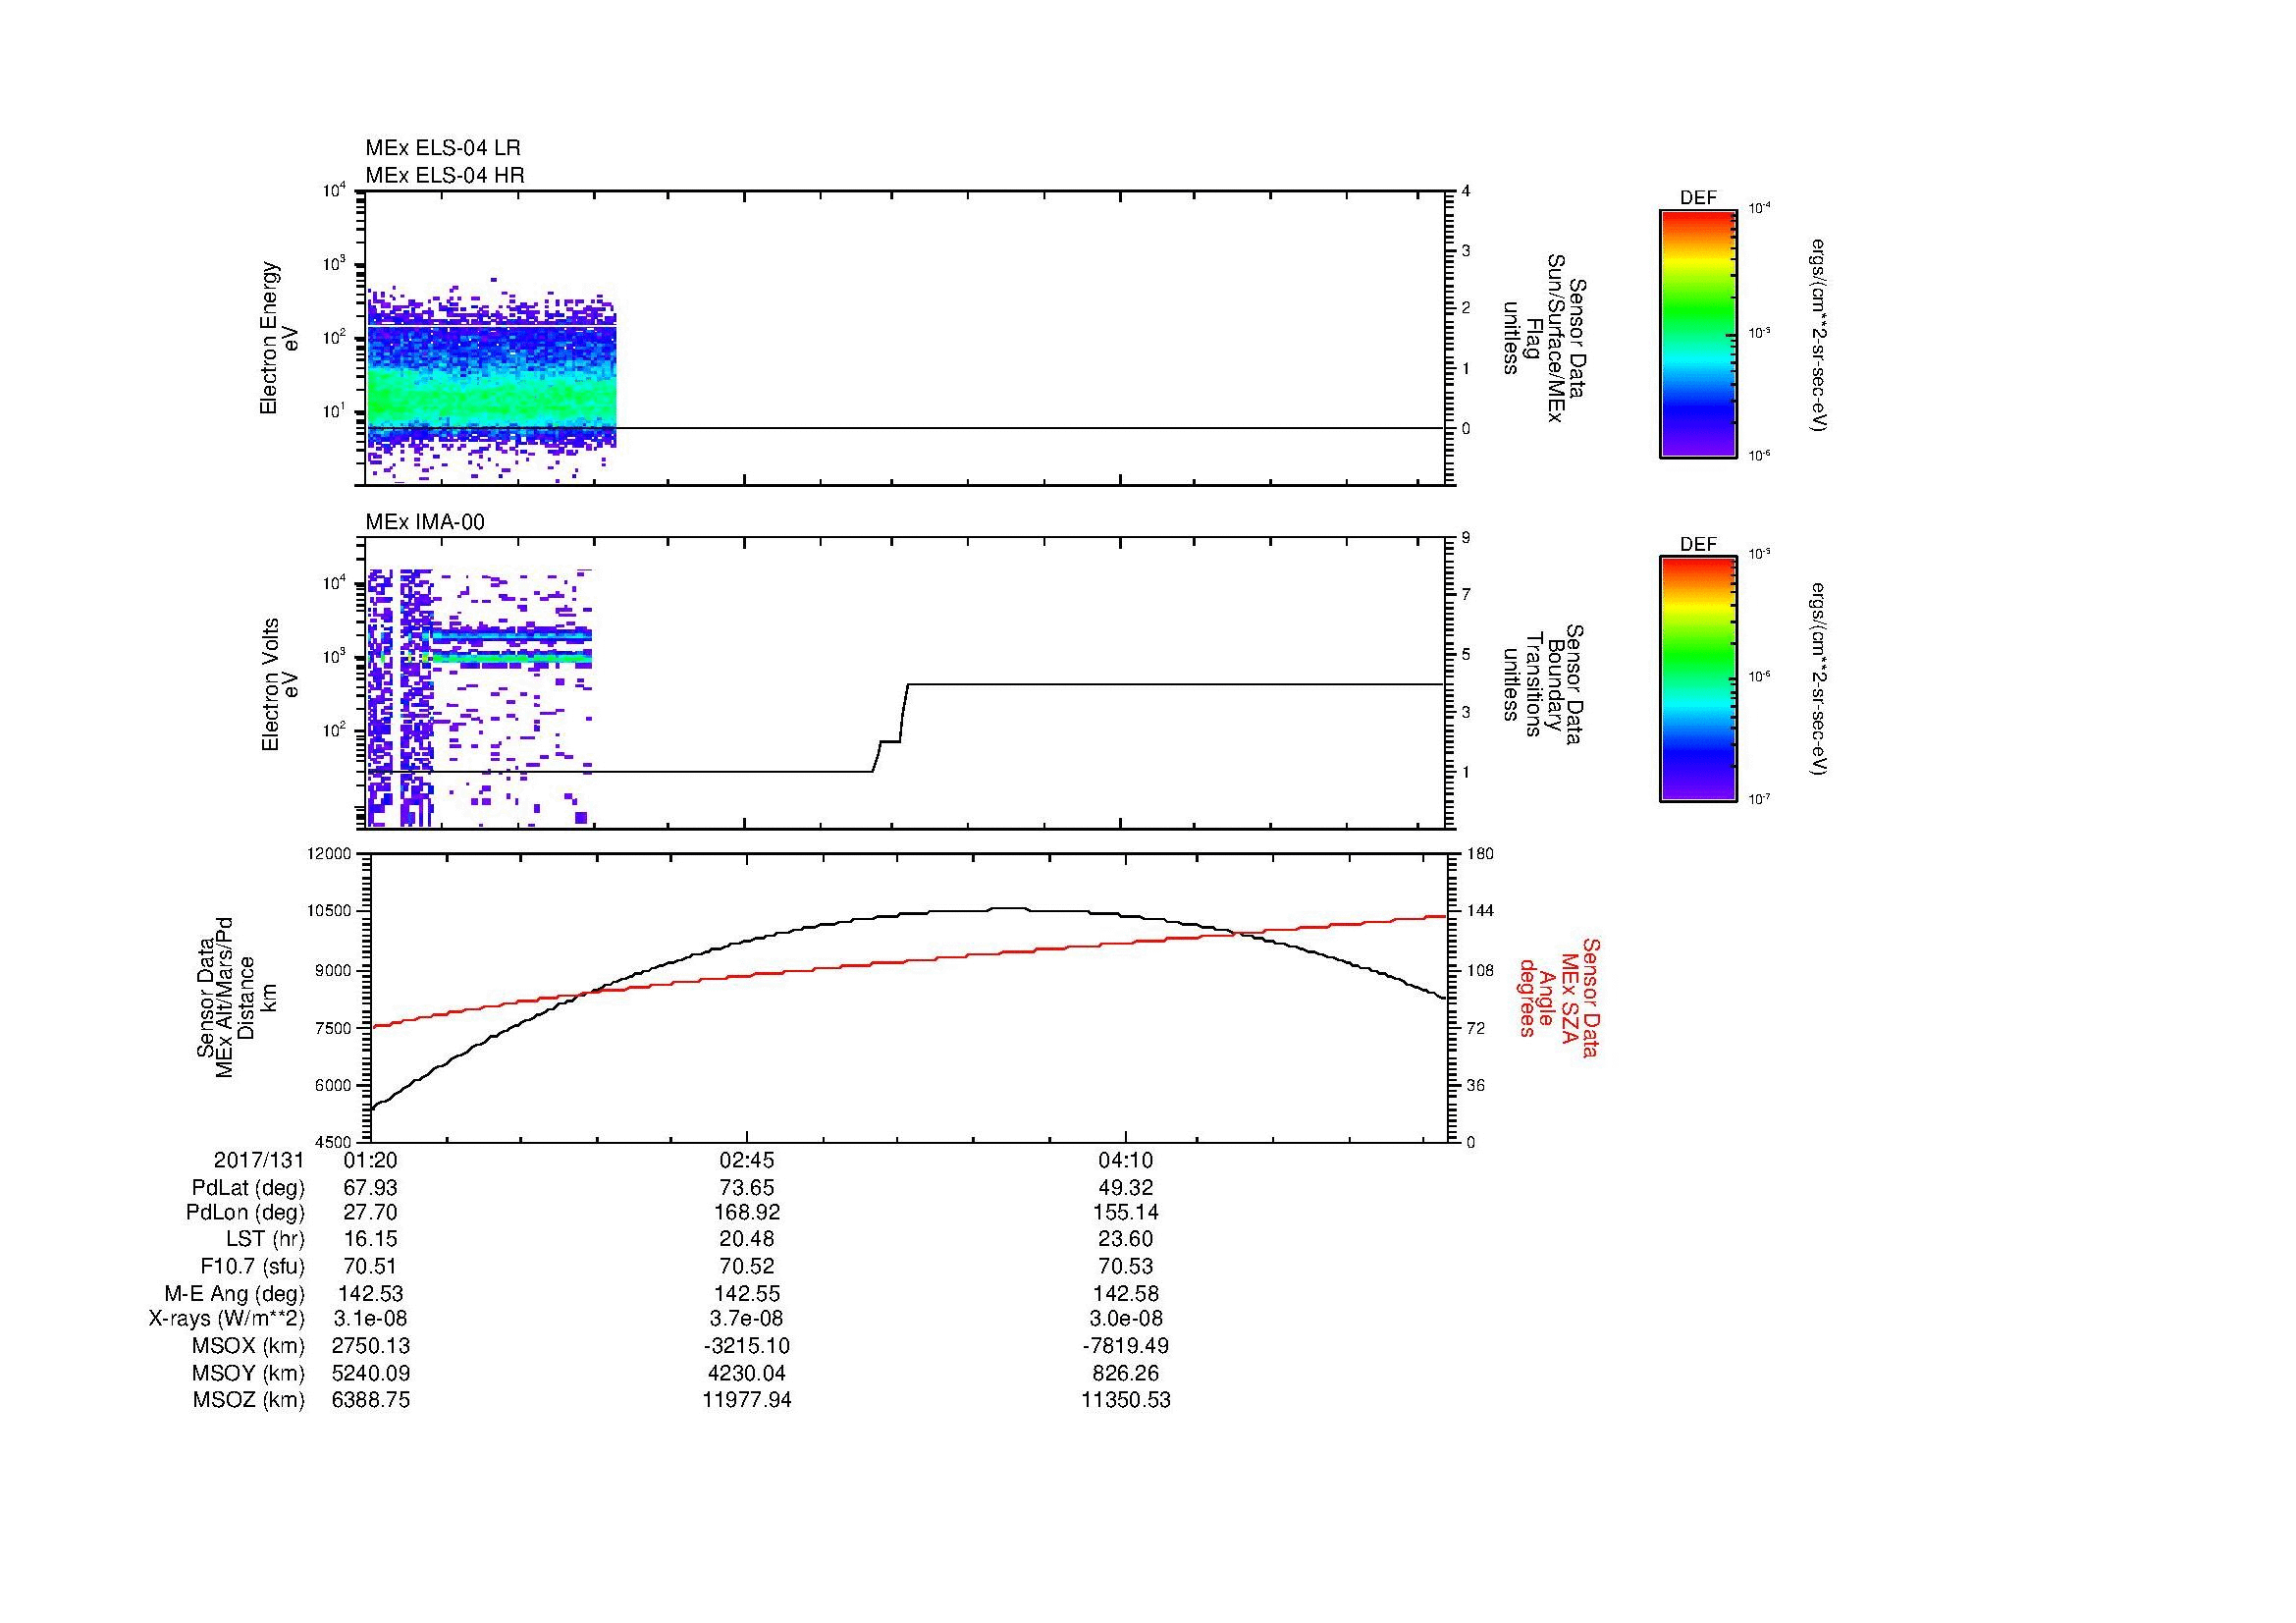Image resolution: width=2296 pixels, height=1623 pixels.
Task: Click the 01:20 time tick label
Action: (371, 1160)
